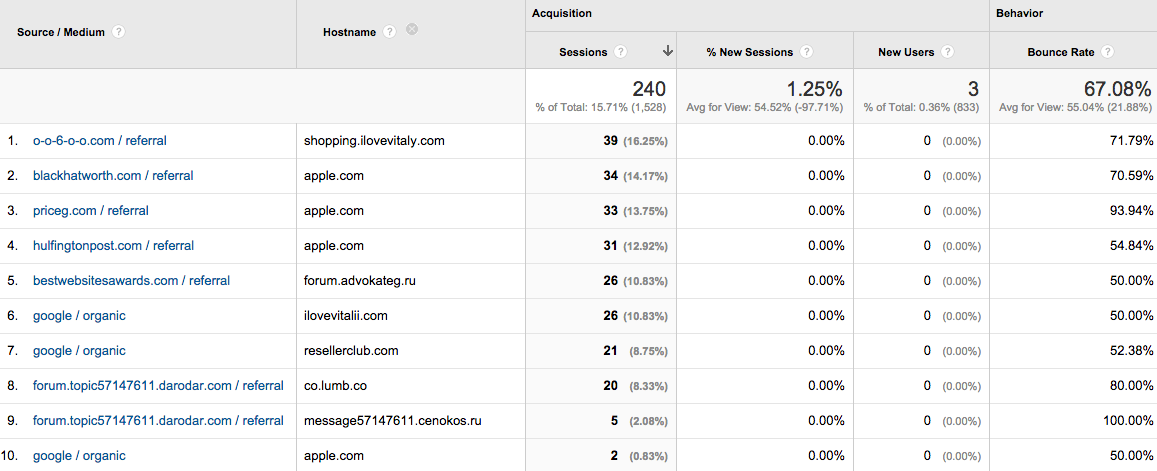
Task: Click sessions value 20 (8.33%)
Action: [635, 385]
